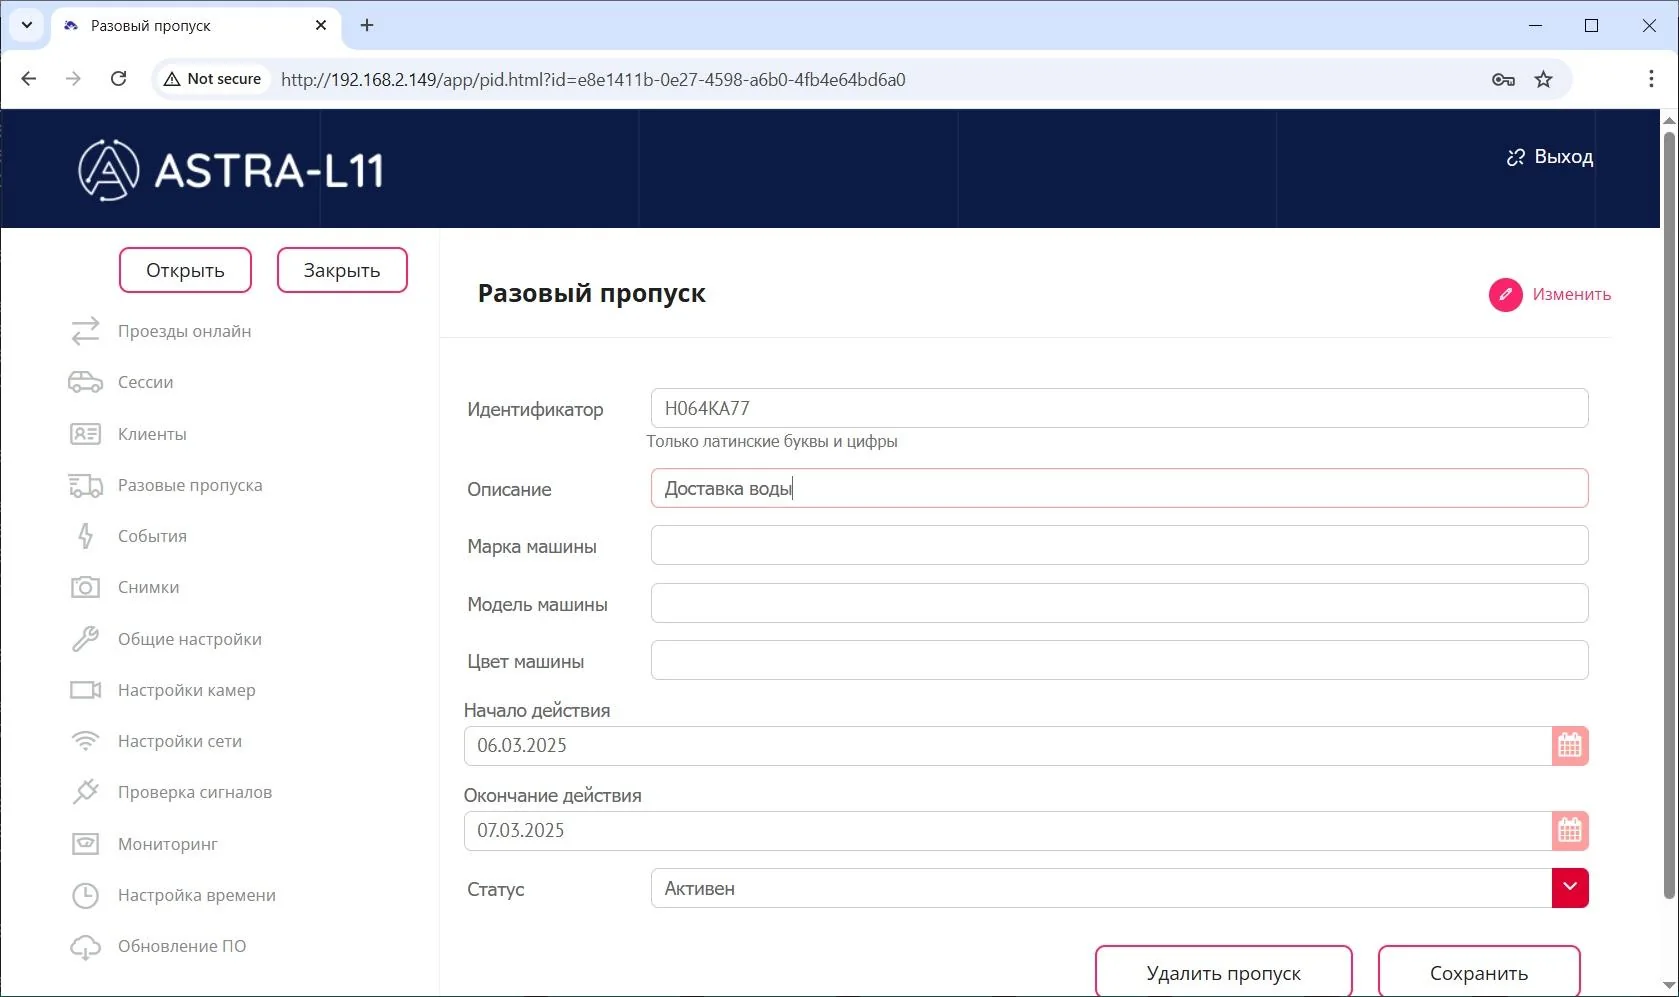Click the car icon beside Сессии
Viewport: 1679px width, 997px height.
86,382
